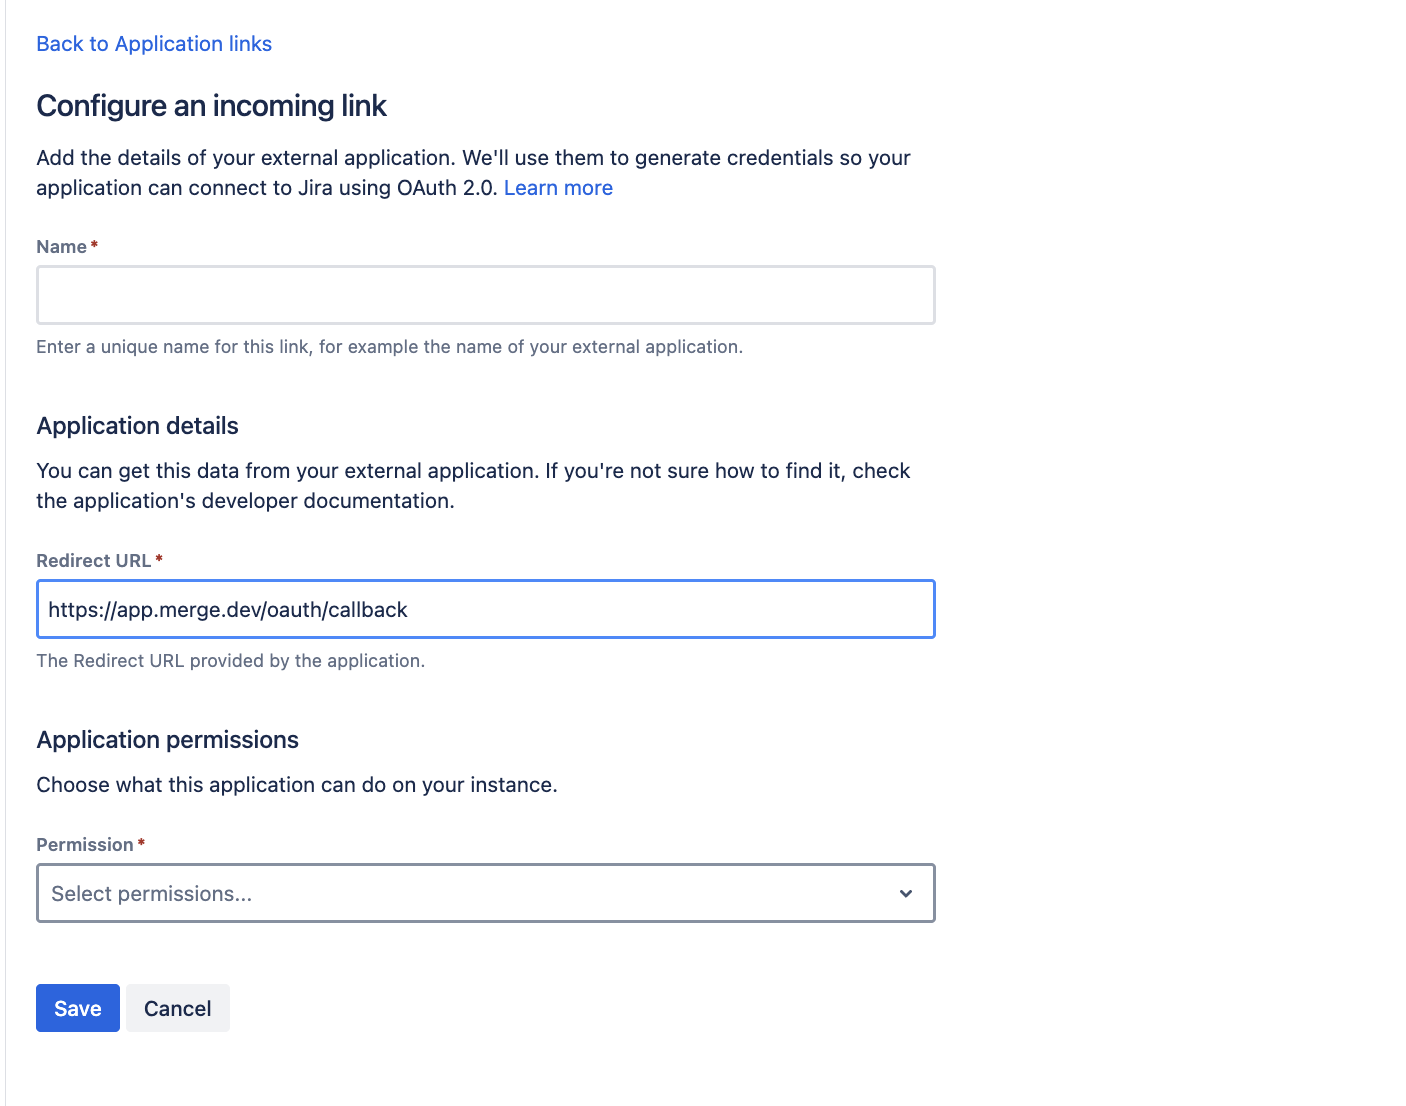Click the Choose what this application can do text

[x=297, y=785]
